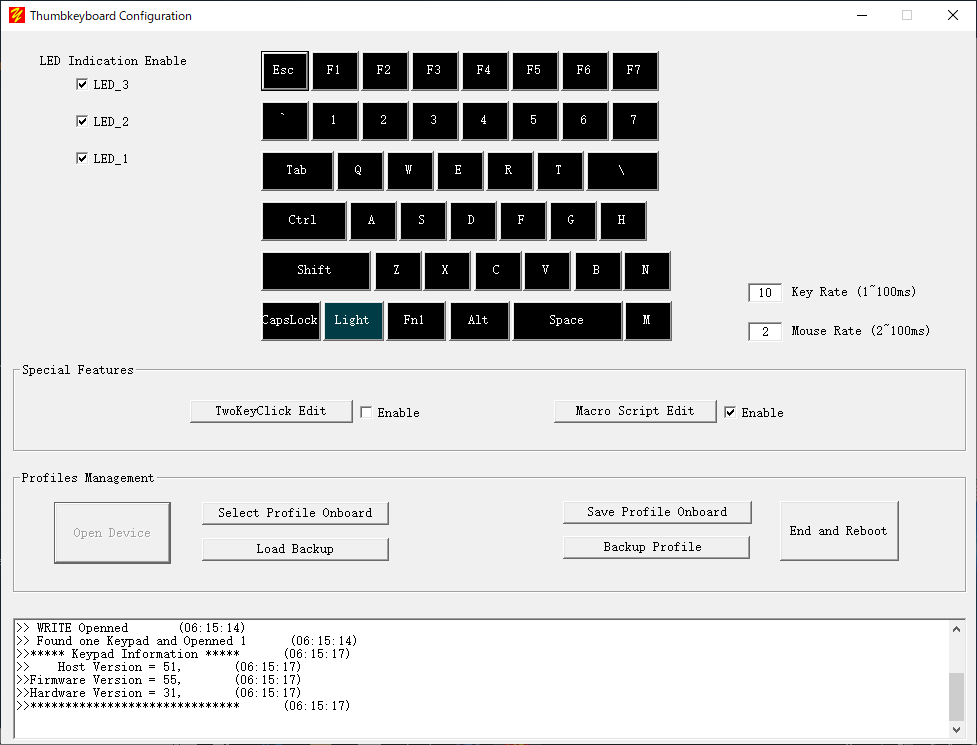Click the number 1 key
Image resolution: width=977 pixels, height=745 pixels.
coord(335,121)
